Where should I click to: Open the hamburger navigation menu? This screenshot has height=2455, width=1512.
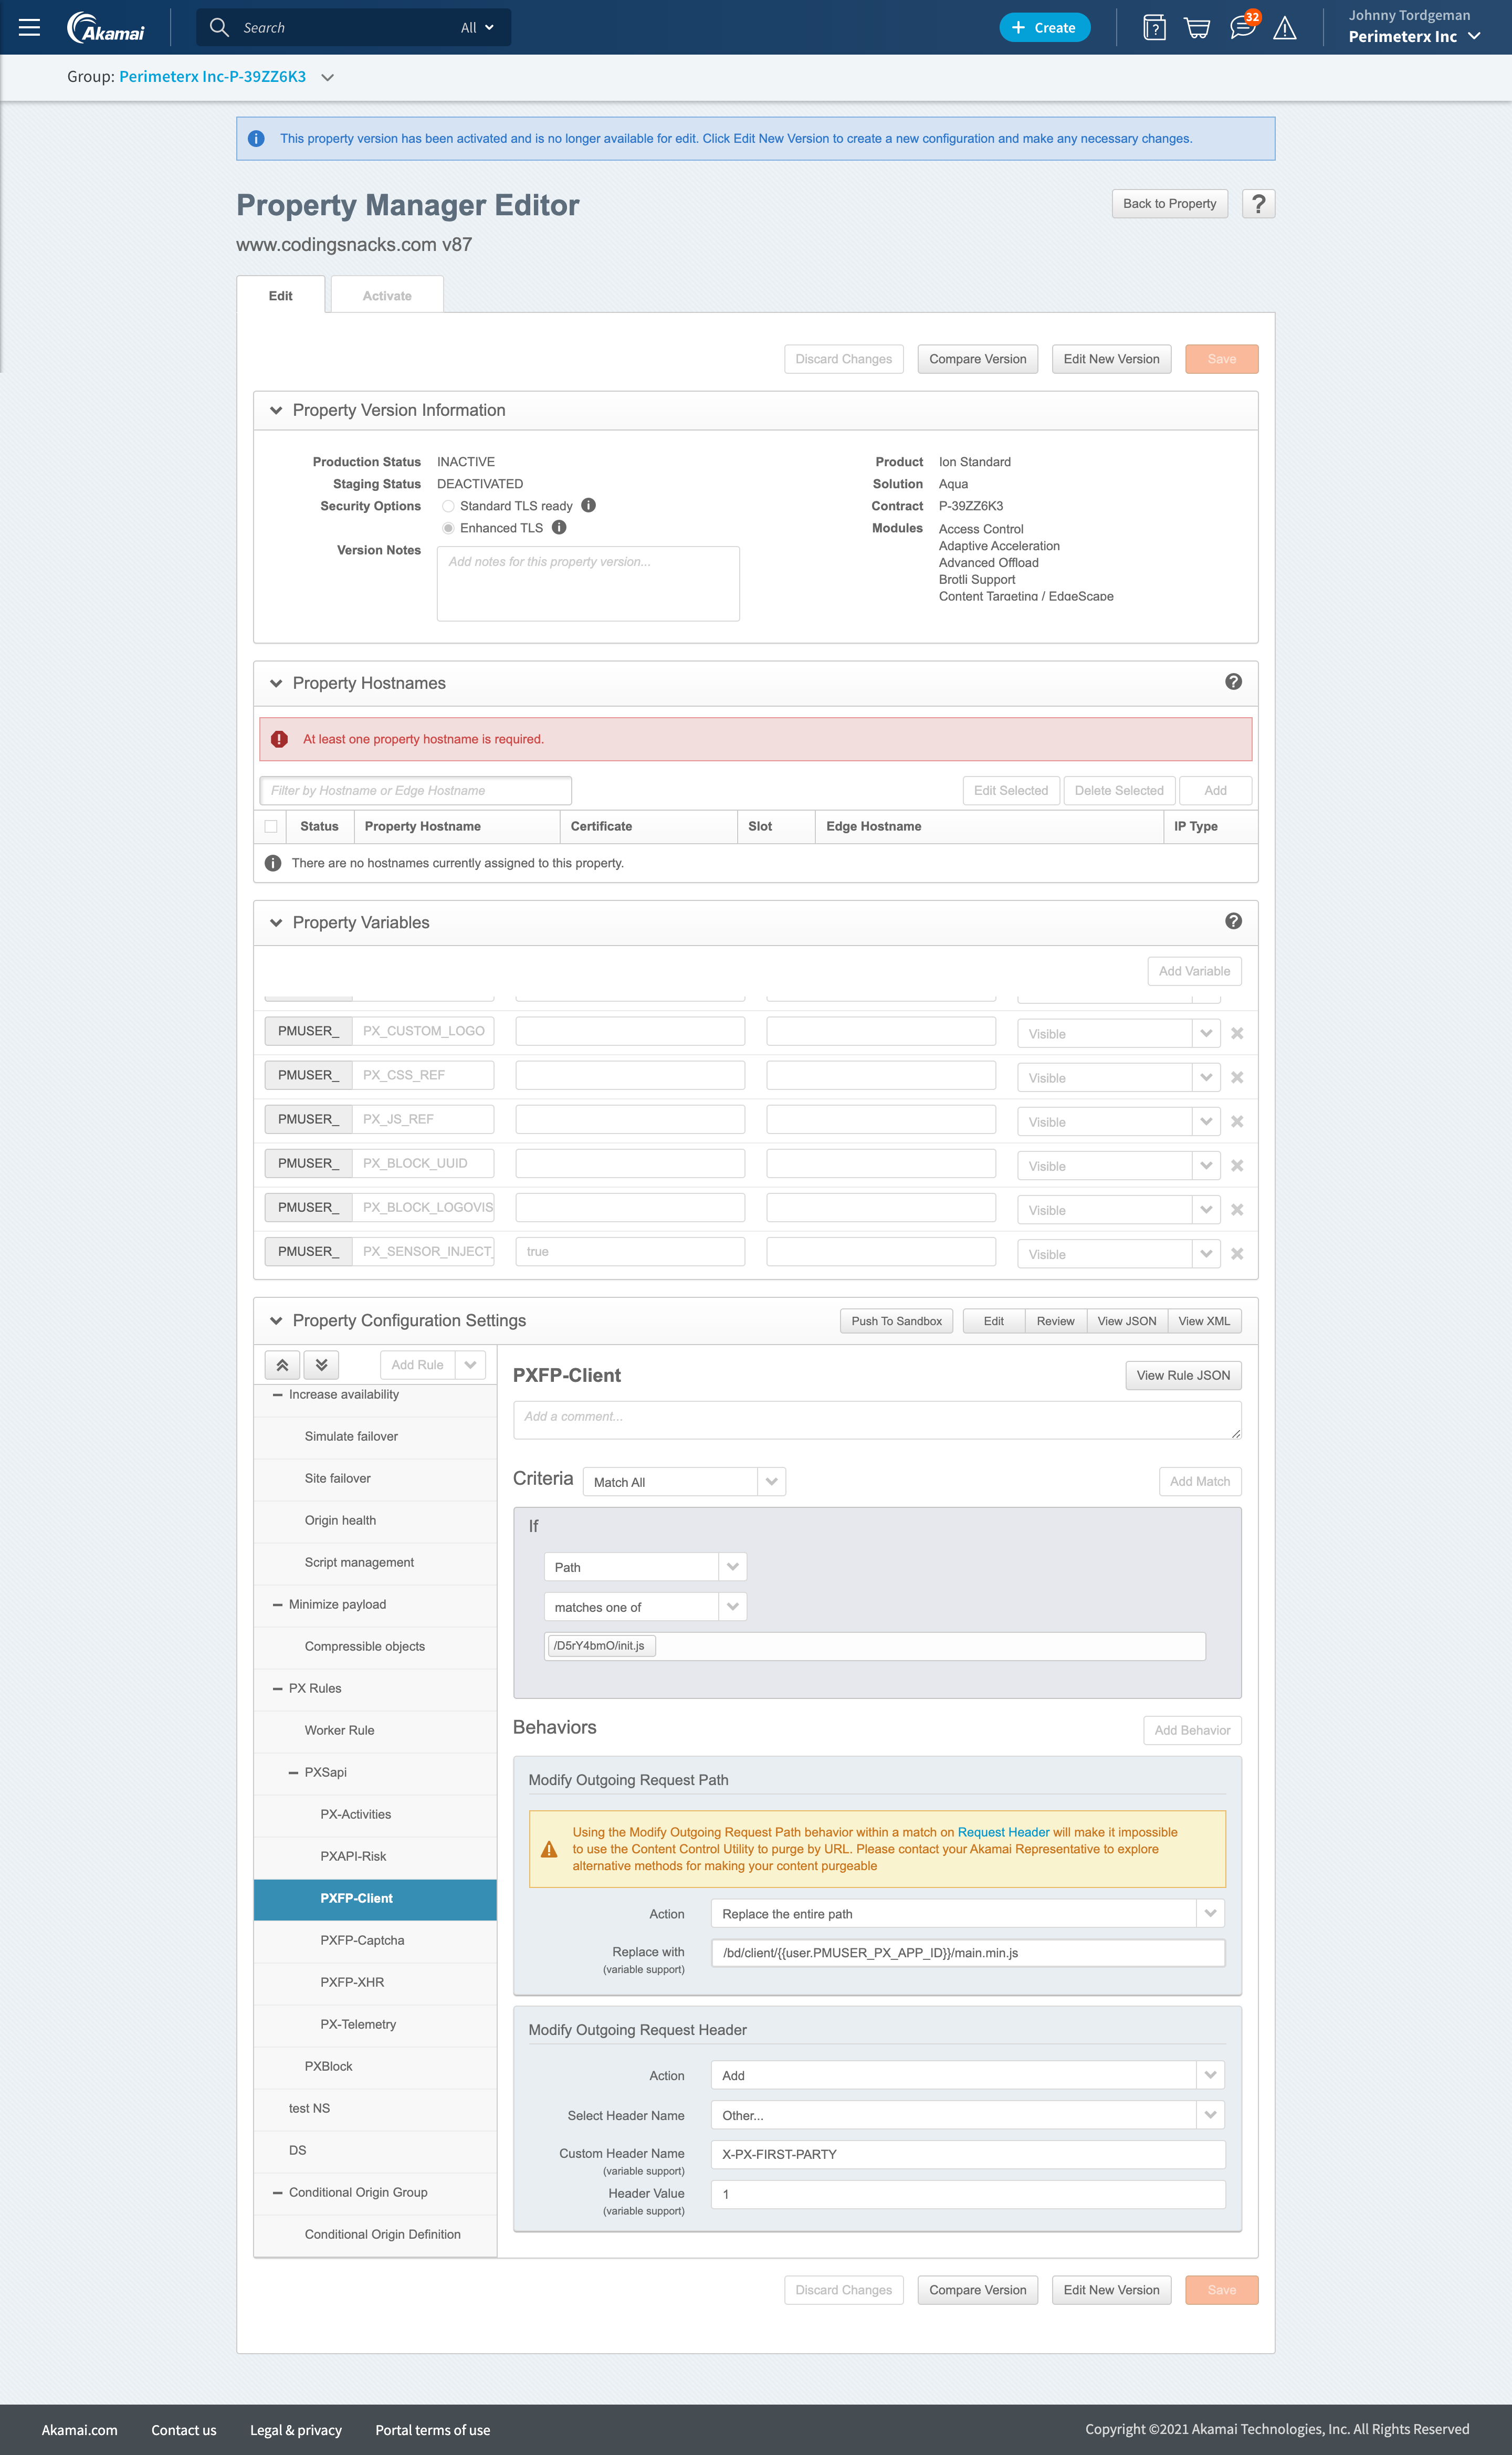tap(29, 28)
